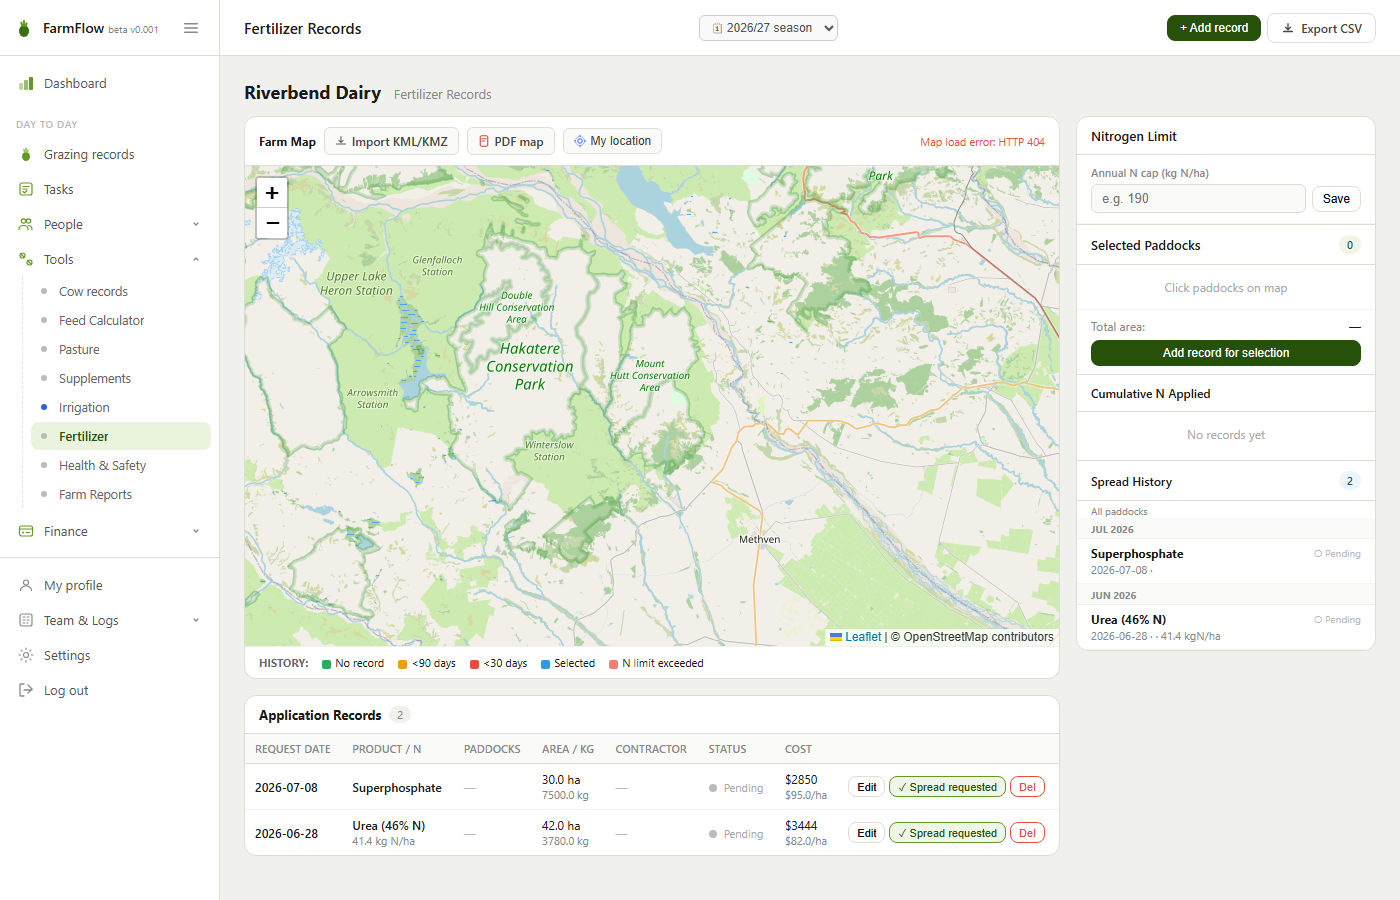
Task: Click the Log out arrow icon
Action: tap(26, 691)
